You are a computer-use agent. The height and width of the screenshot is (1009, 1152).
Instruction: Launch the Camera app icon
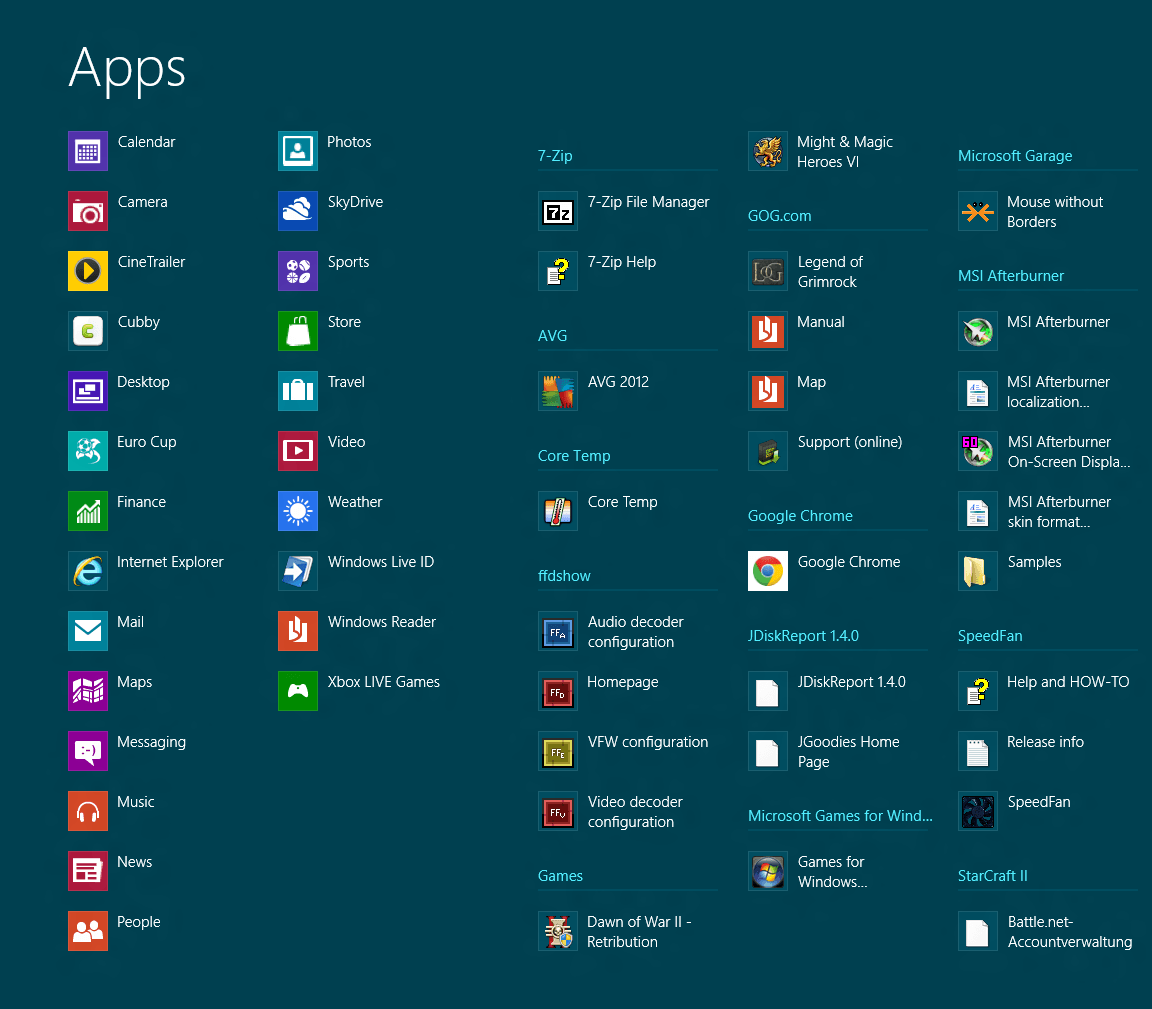(x=88, y=211)
